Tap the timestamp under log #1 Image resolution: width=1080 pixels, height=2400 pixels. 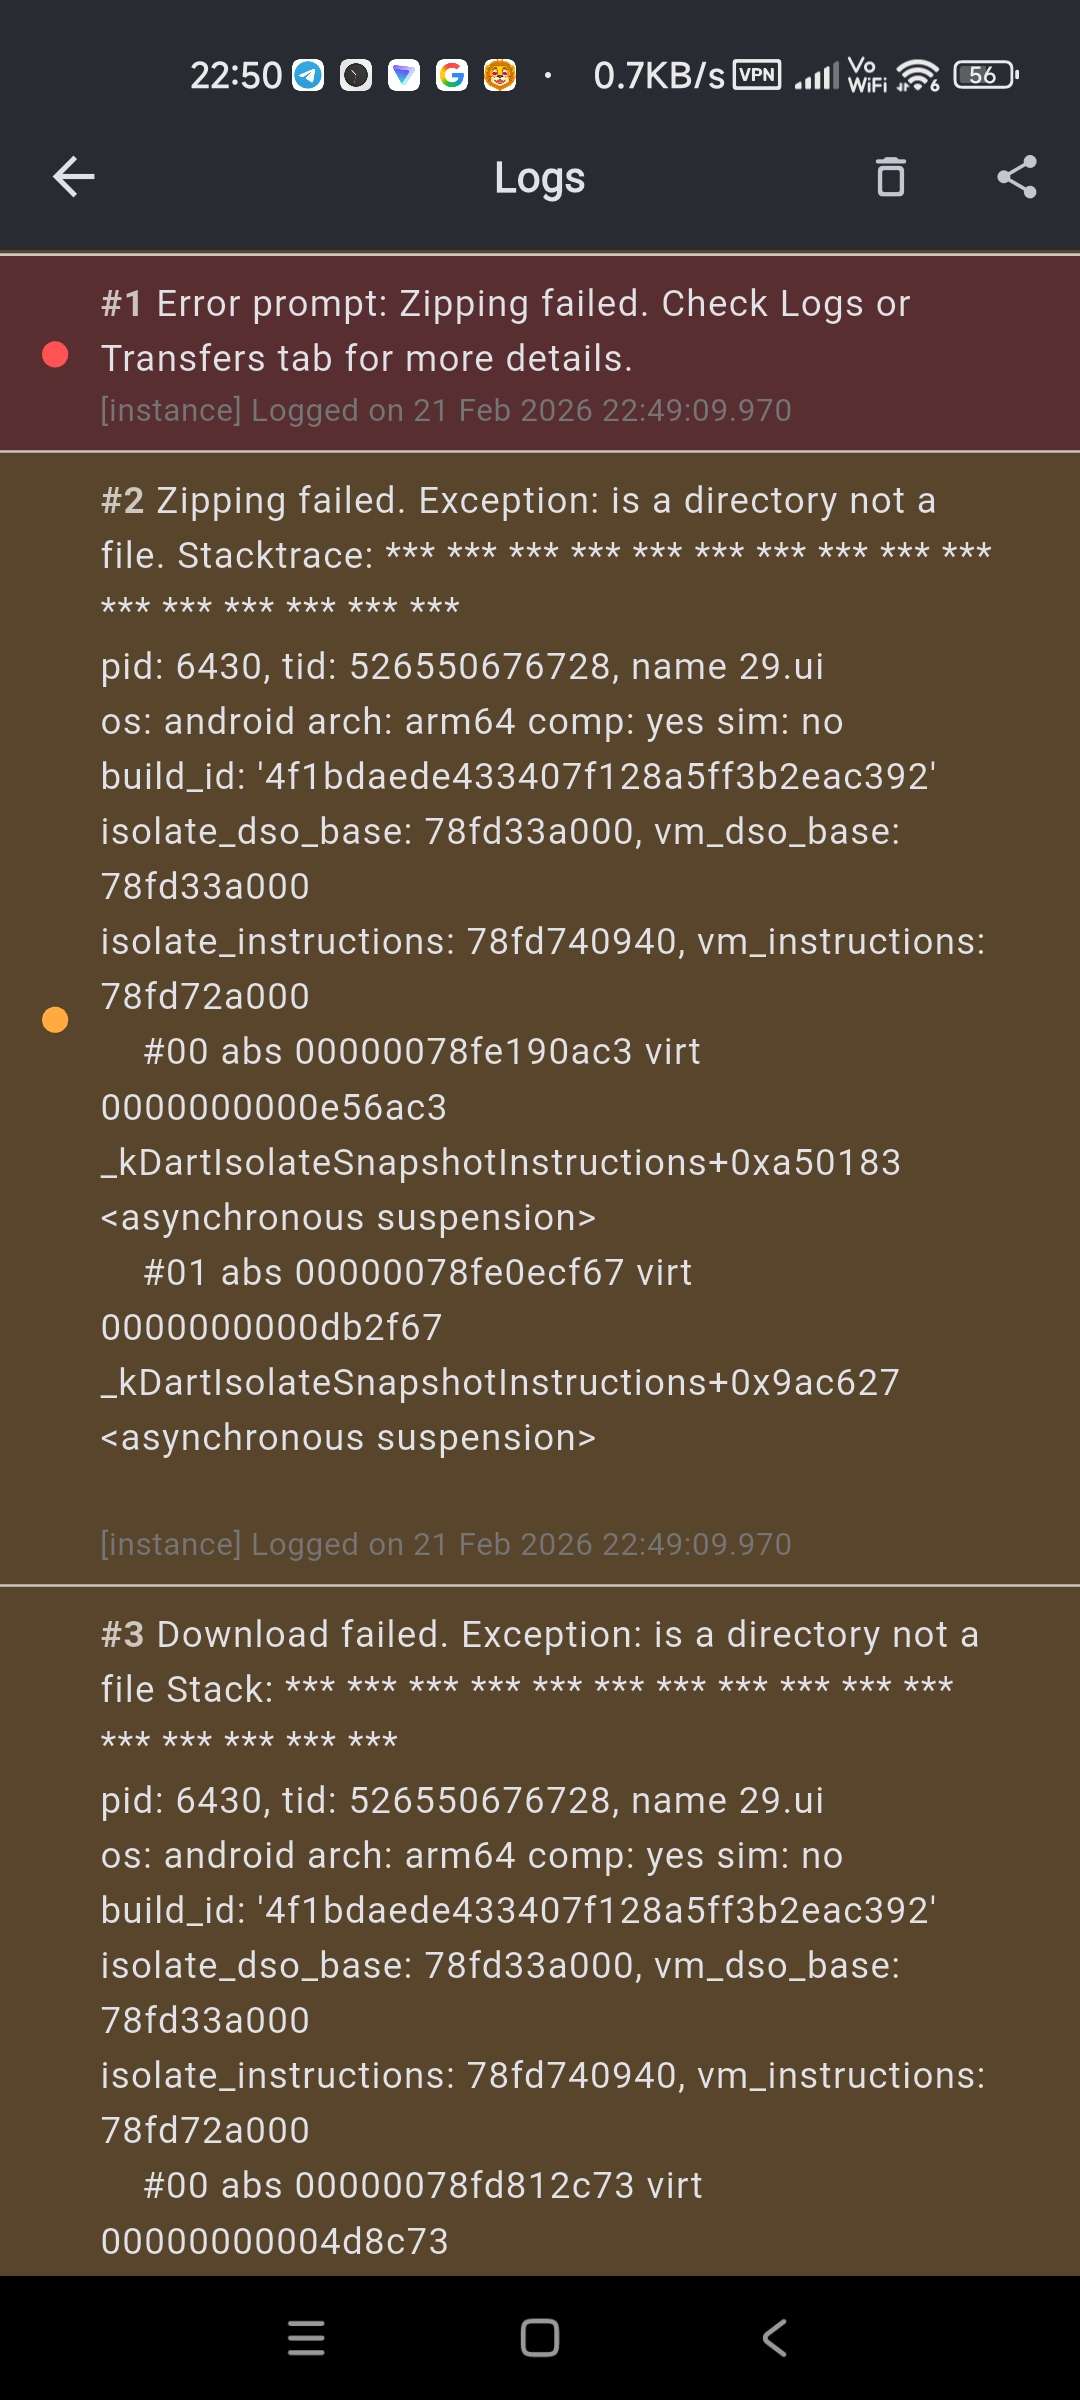click(446, 410)
